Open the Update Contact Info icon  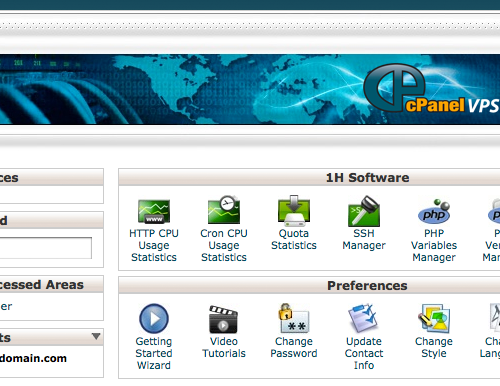tap(363, 318)
